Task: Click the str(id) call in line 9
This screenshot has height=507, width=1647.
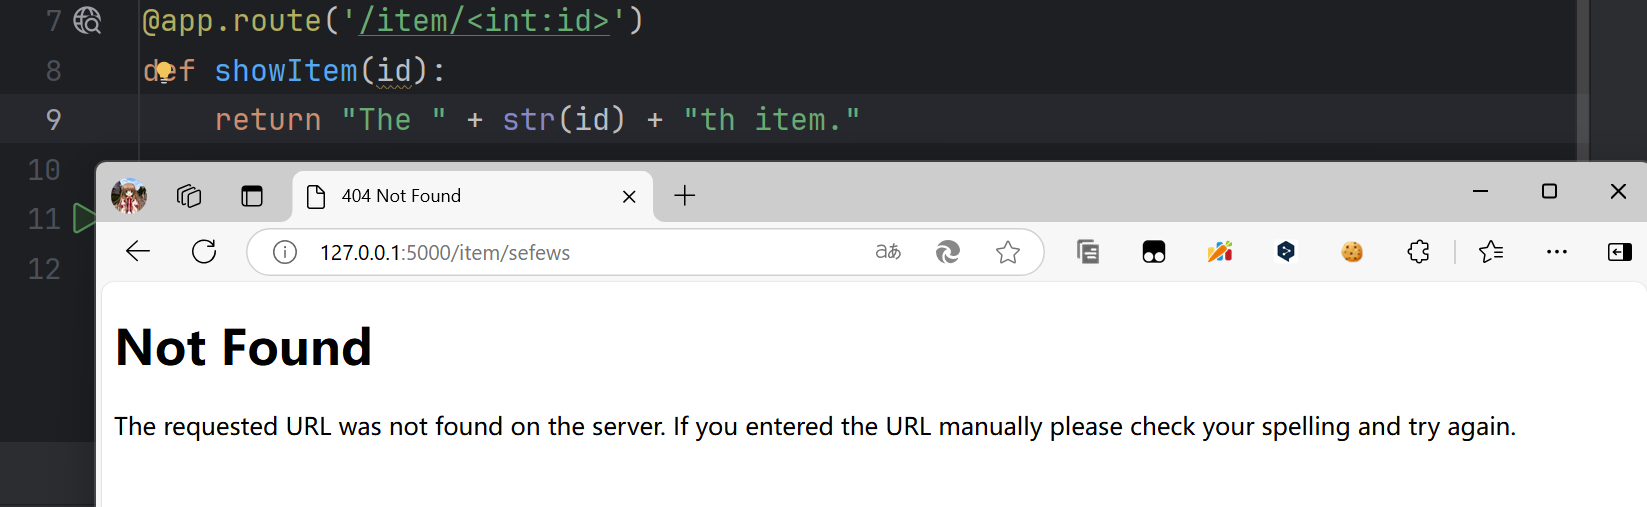Action: pyautogui.click(x=563, y=120)
